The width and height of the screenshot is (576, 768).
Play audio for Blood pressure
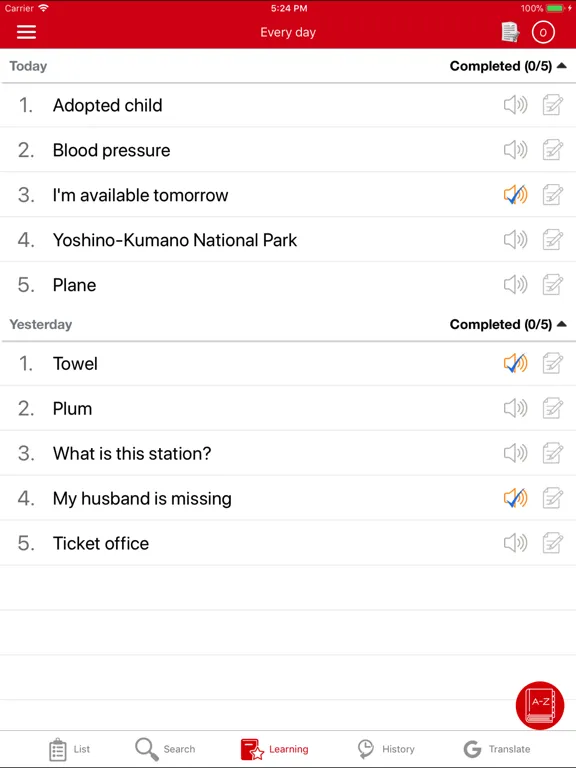515,150
